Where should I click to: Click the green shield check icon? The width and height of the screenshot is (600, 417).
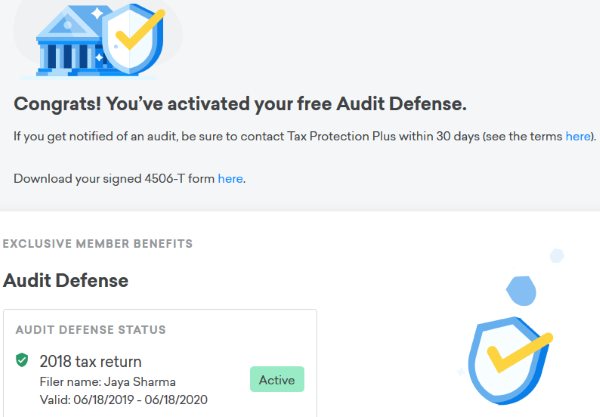[x=22, y=360]
